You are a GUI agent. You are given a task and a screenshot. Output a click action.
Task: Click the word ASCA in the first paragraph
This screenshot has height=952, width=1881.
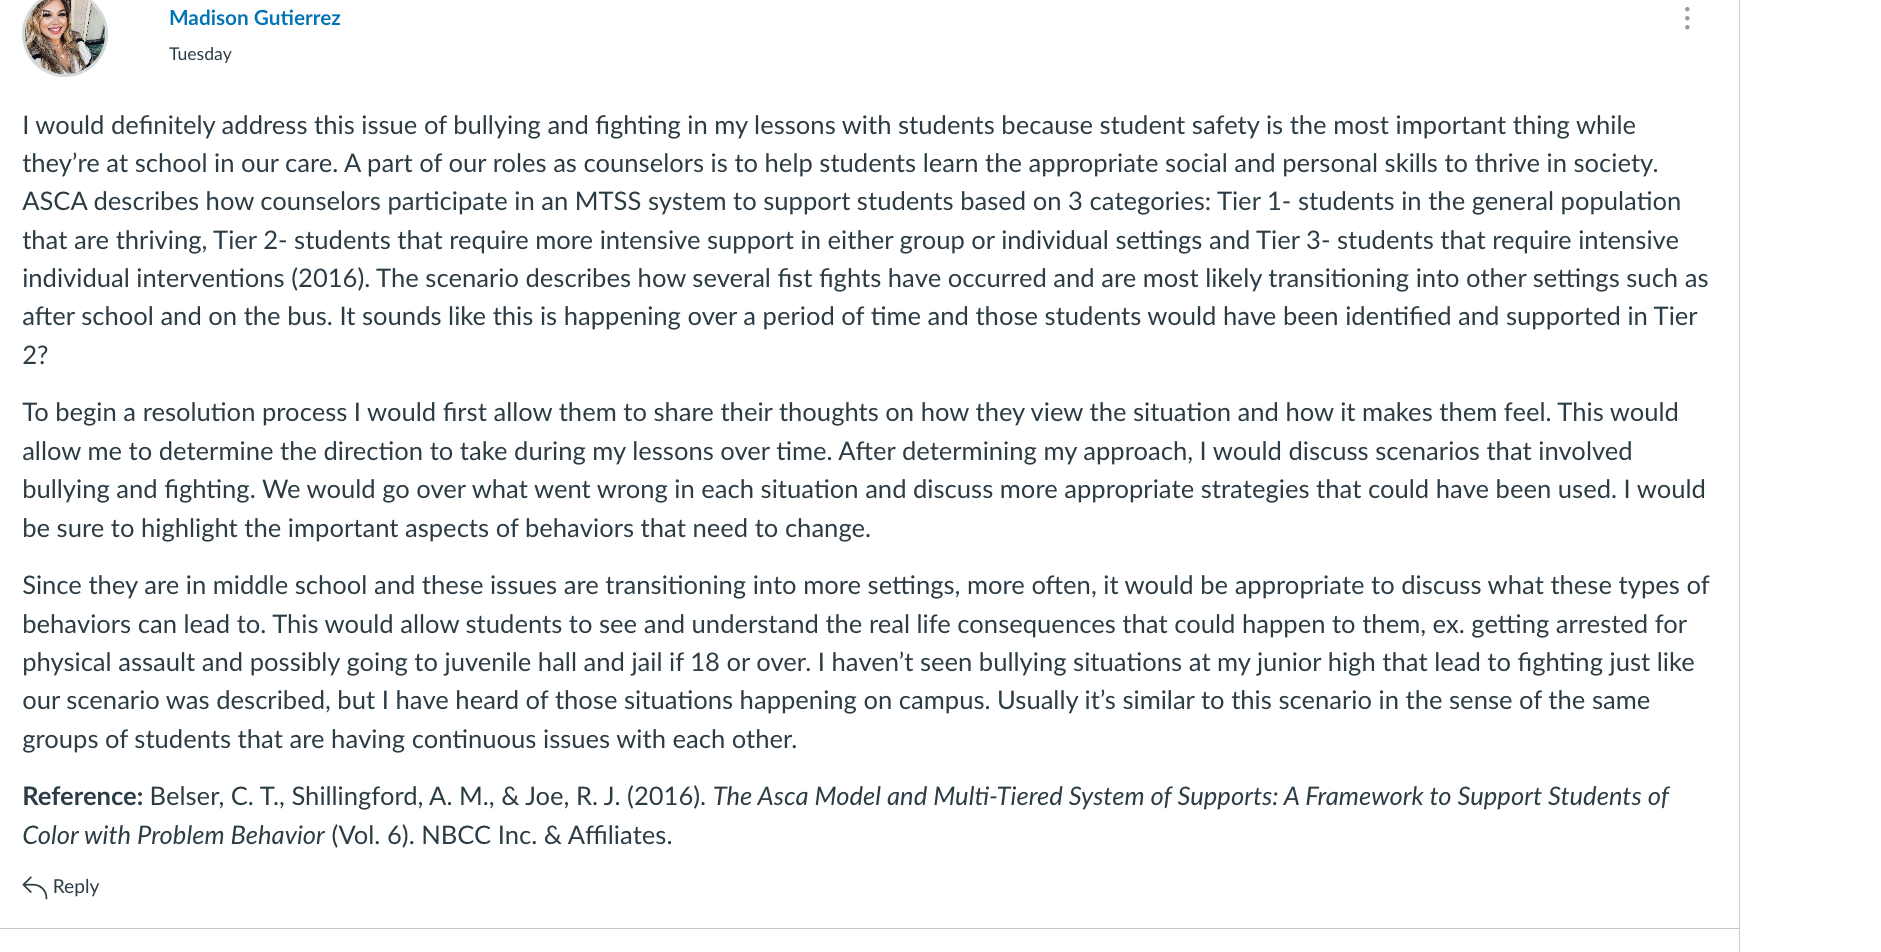[55, 202]
